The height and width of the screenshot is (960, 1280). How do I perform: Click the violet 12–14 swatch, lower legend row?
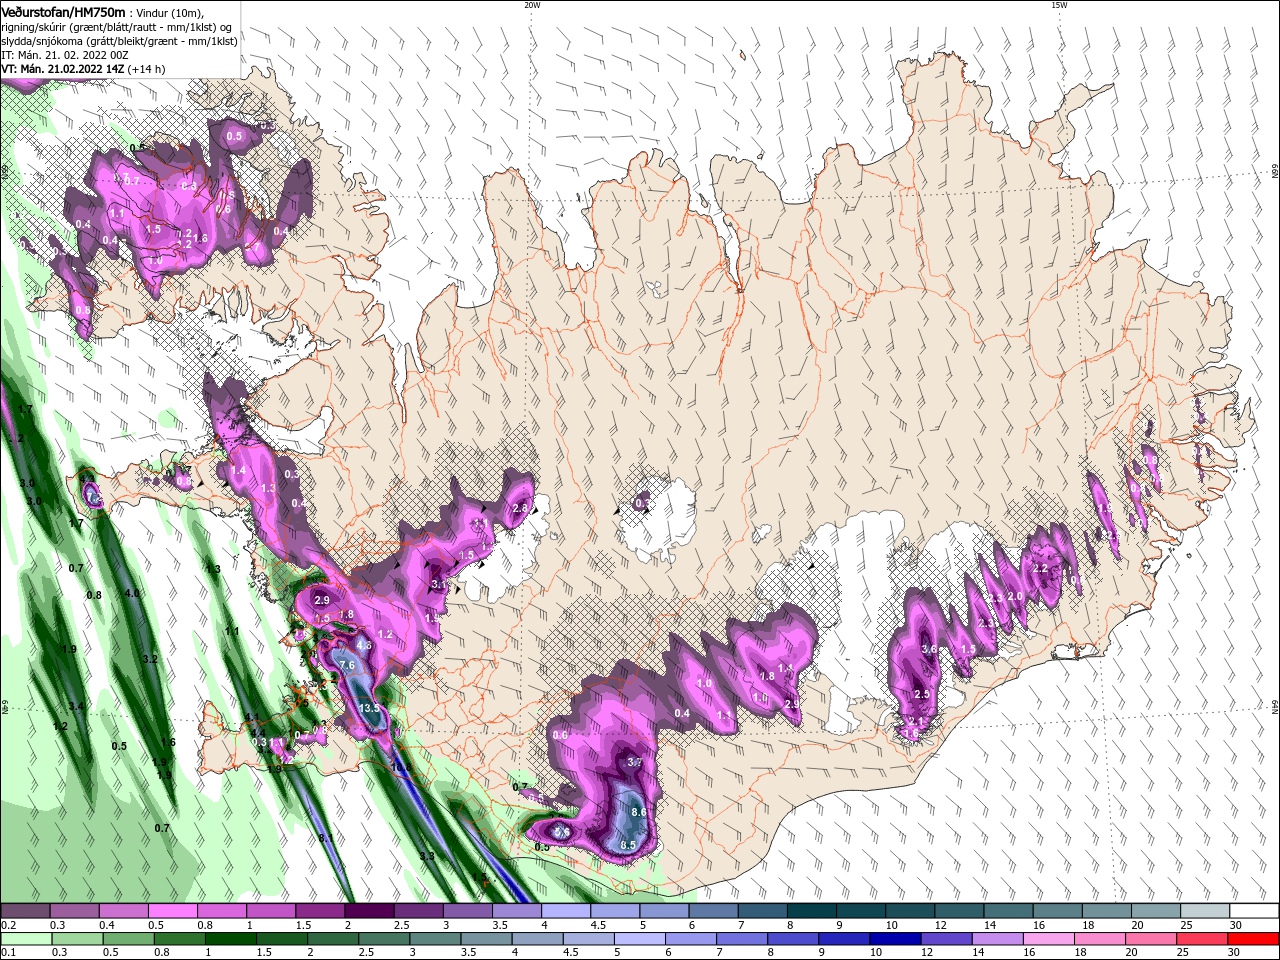(947, 939)
